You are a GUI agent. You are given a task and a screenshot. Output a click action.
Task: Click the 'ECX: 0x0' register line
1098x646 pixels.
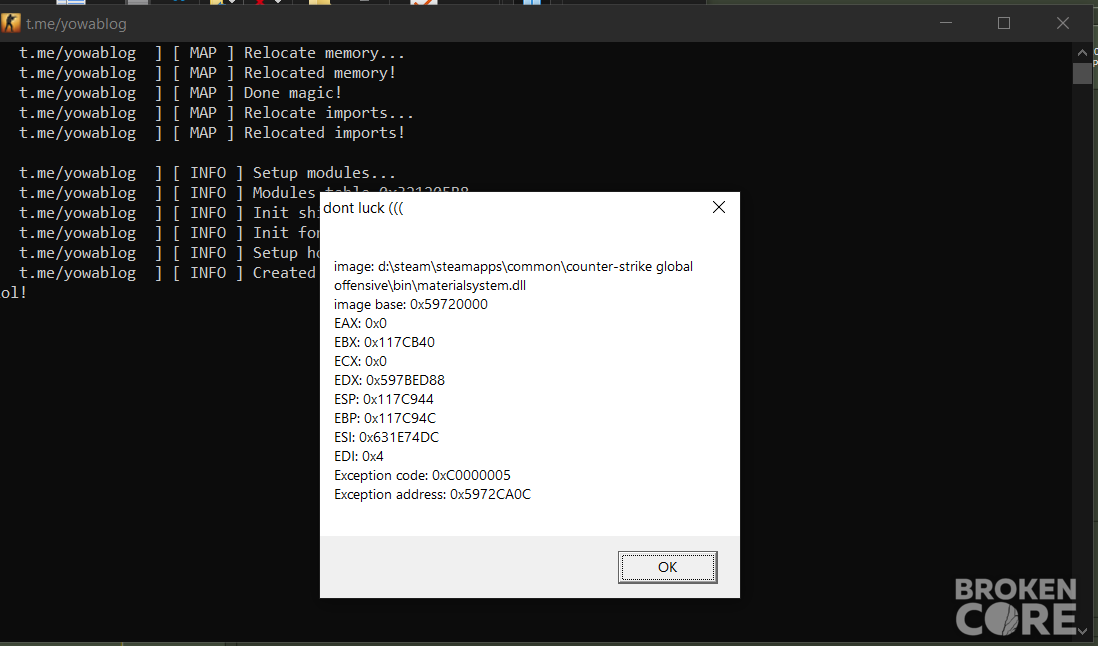360,361
